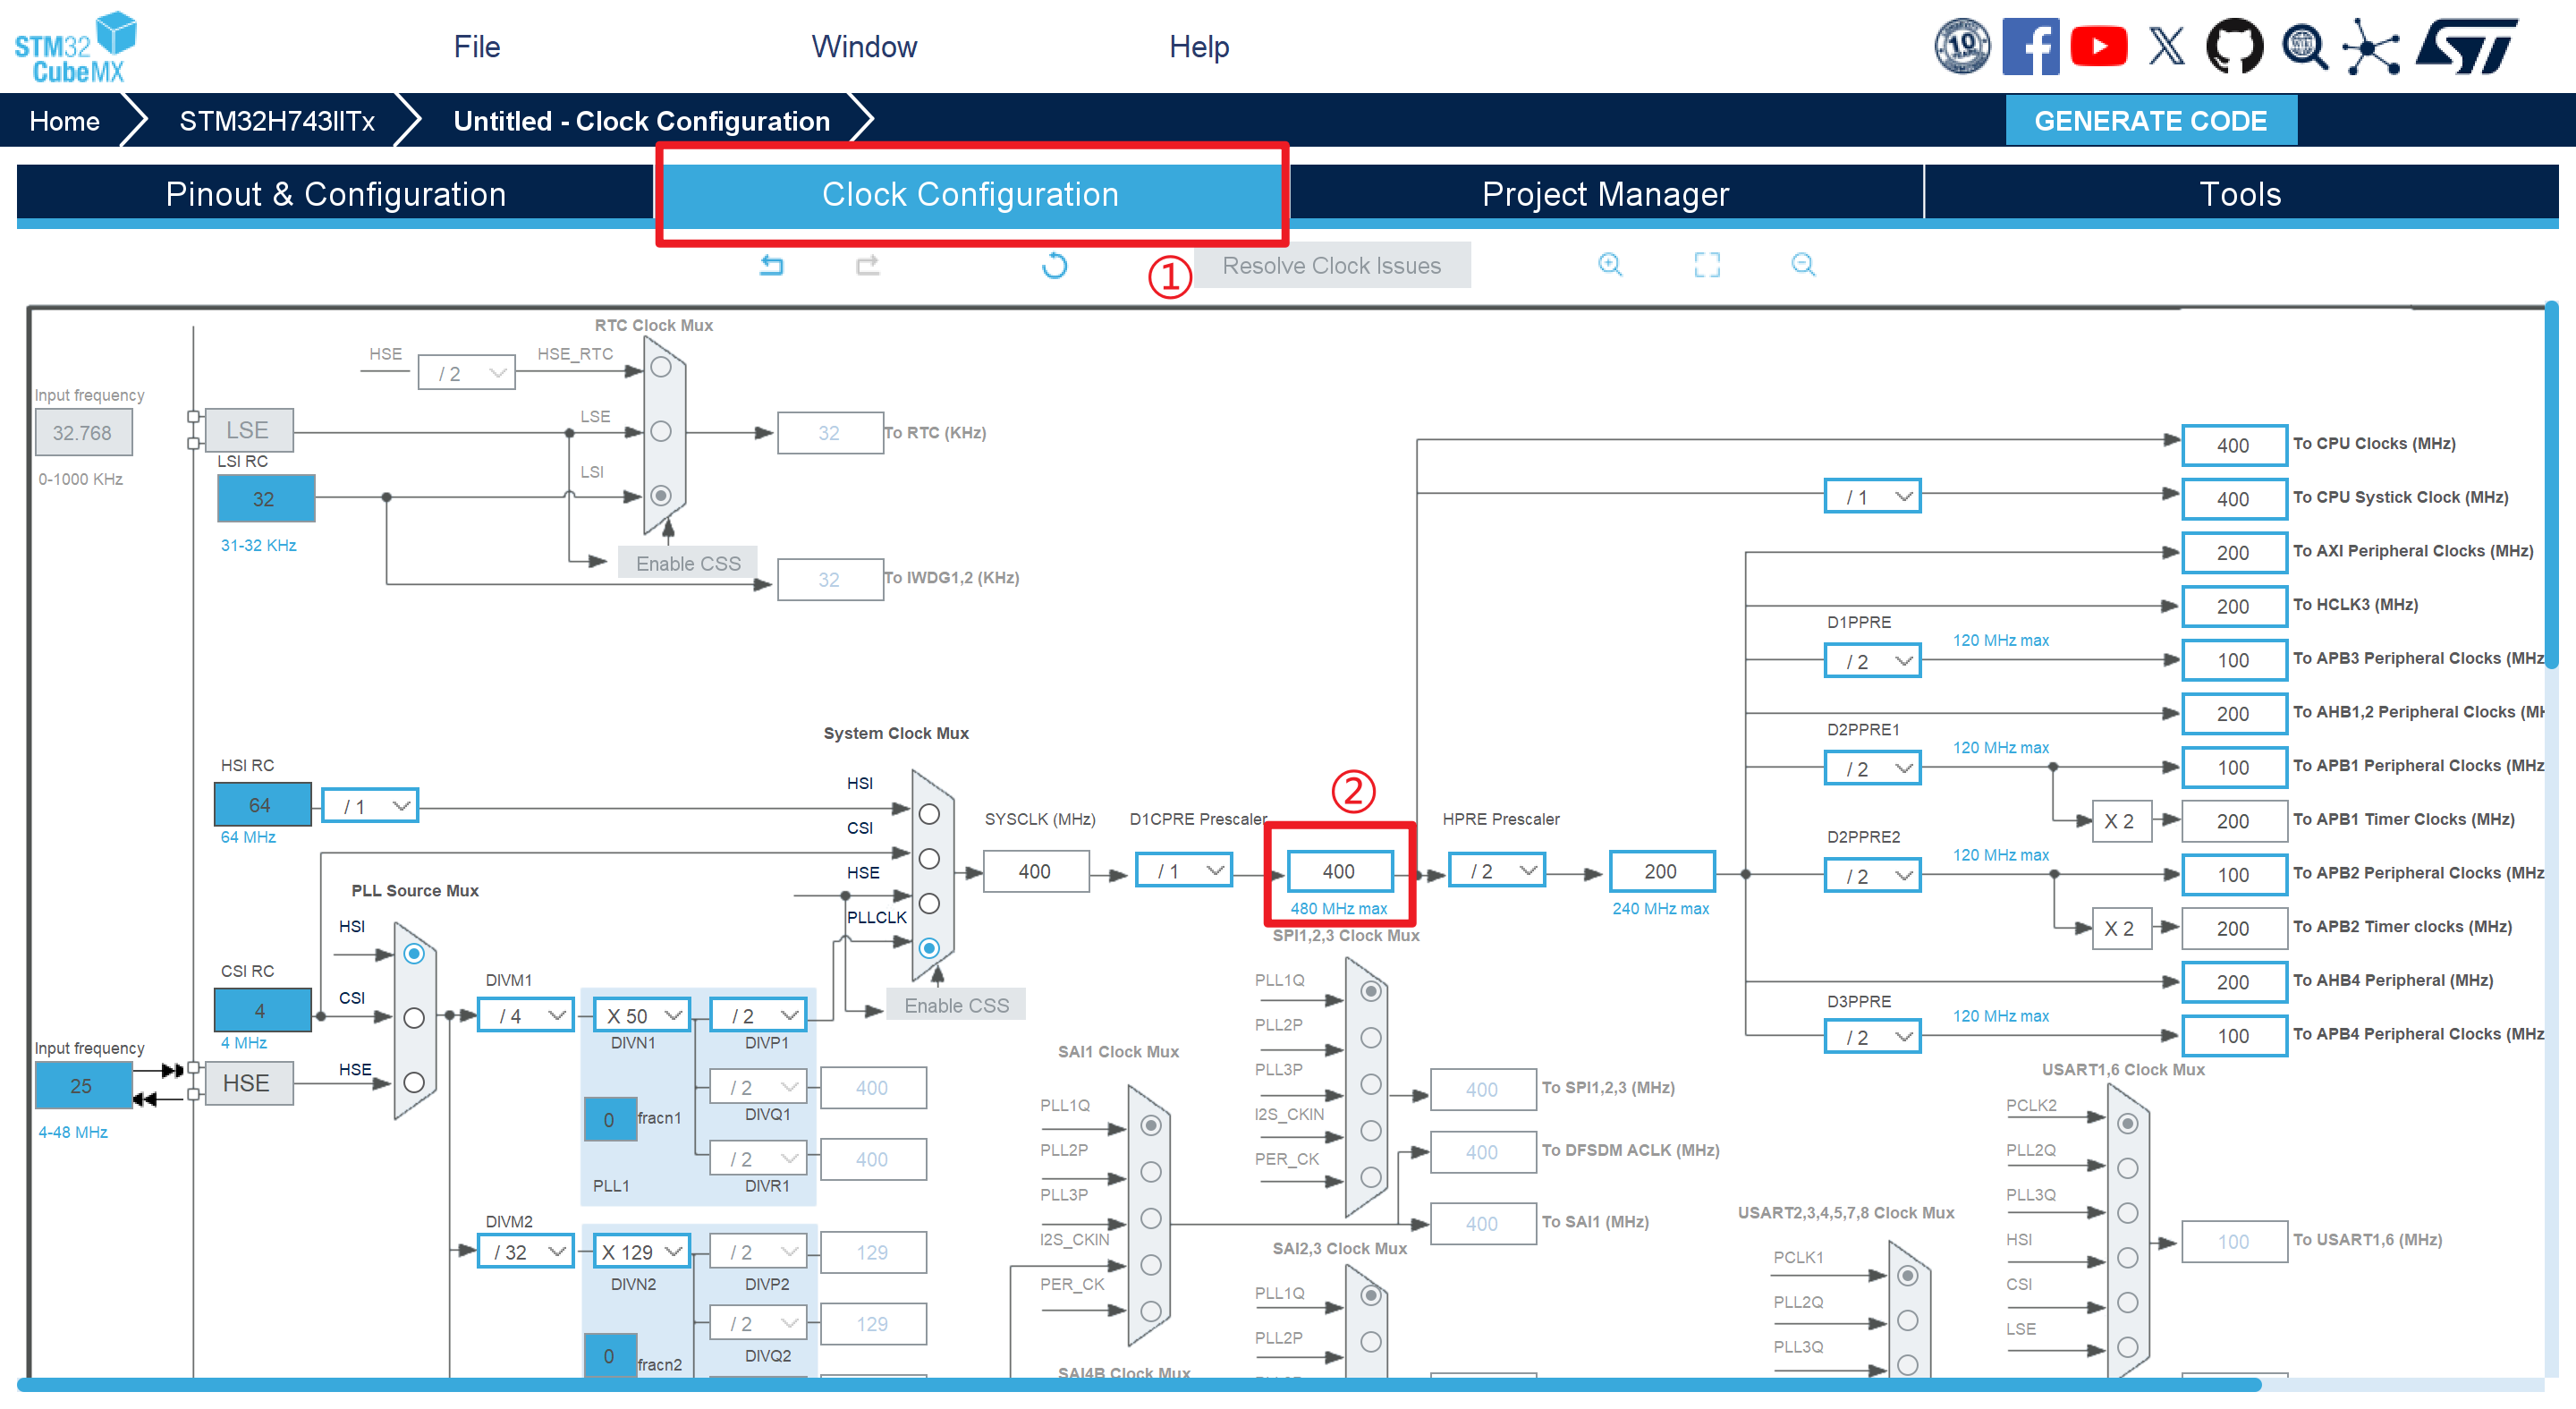Viewport: 2576px width, 1409px height.
Task: Click Enable CSS under System Clock Mux
Action: (957, 1005)
